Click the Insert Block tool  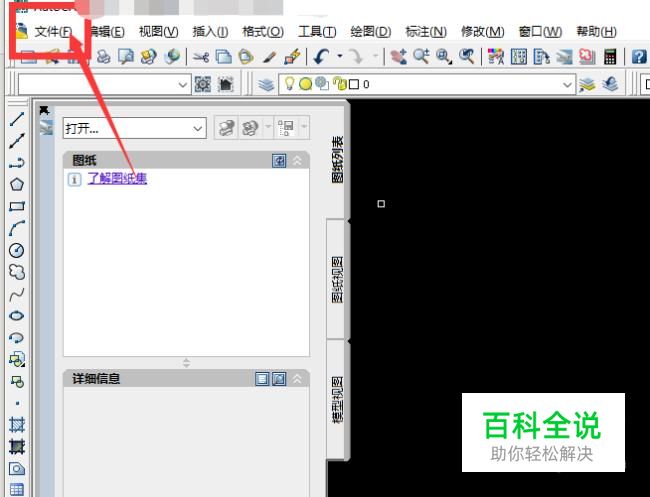click(17, 359)
